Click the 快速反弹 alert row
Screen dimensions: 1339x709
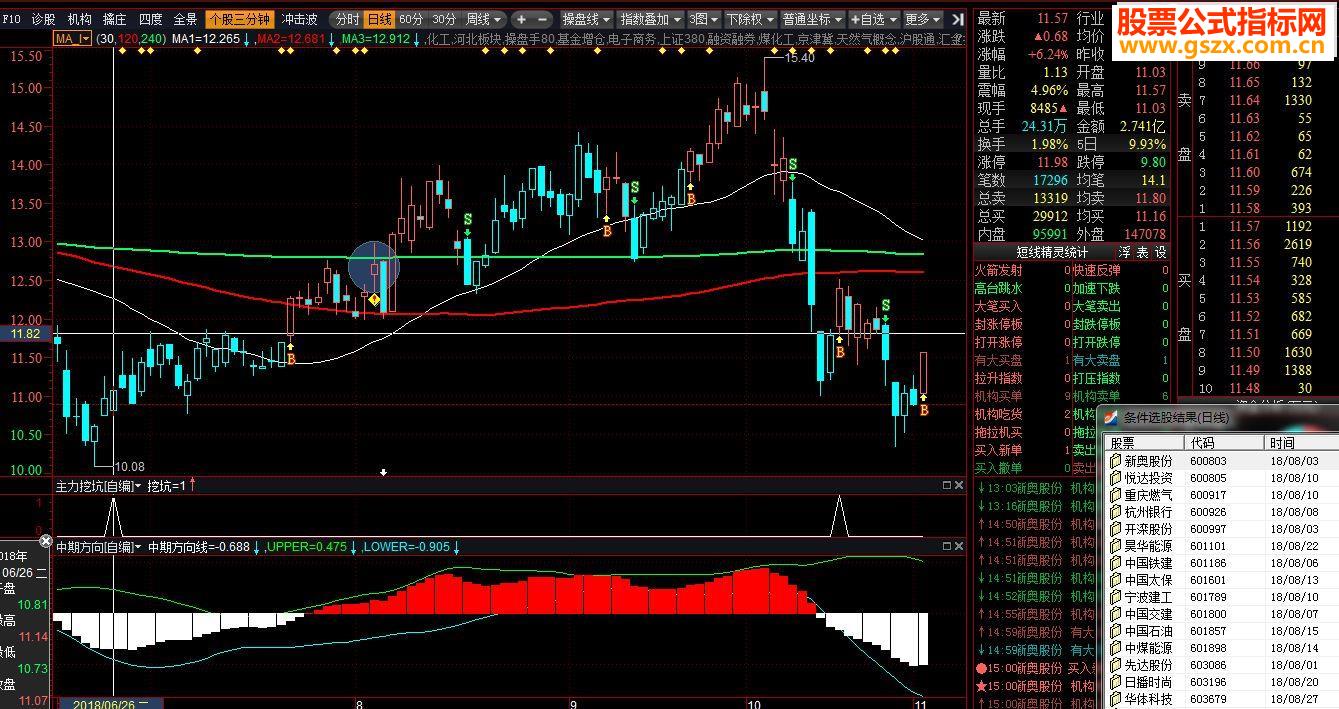[1120, 270]
